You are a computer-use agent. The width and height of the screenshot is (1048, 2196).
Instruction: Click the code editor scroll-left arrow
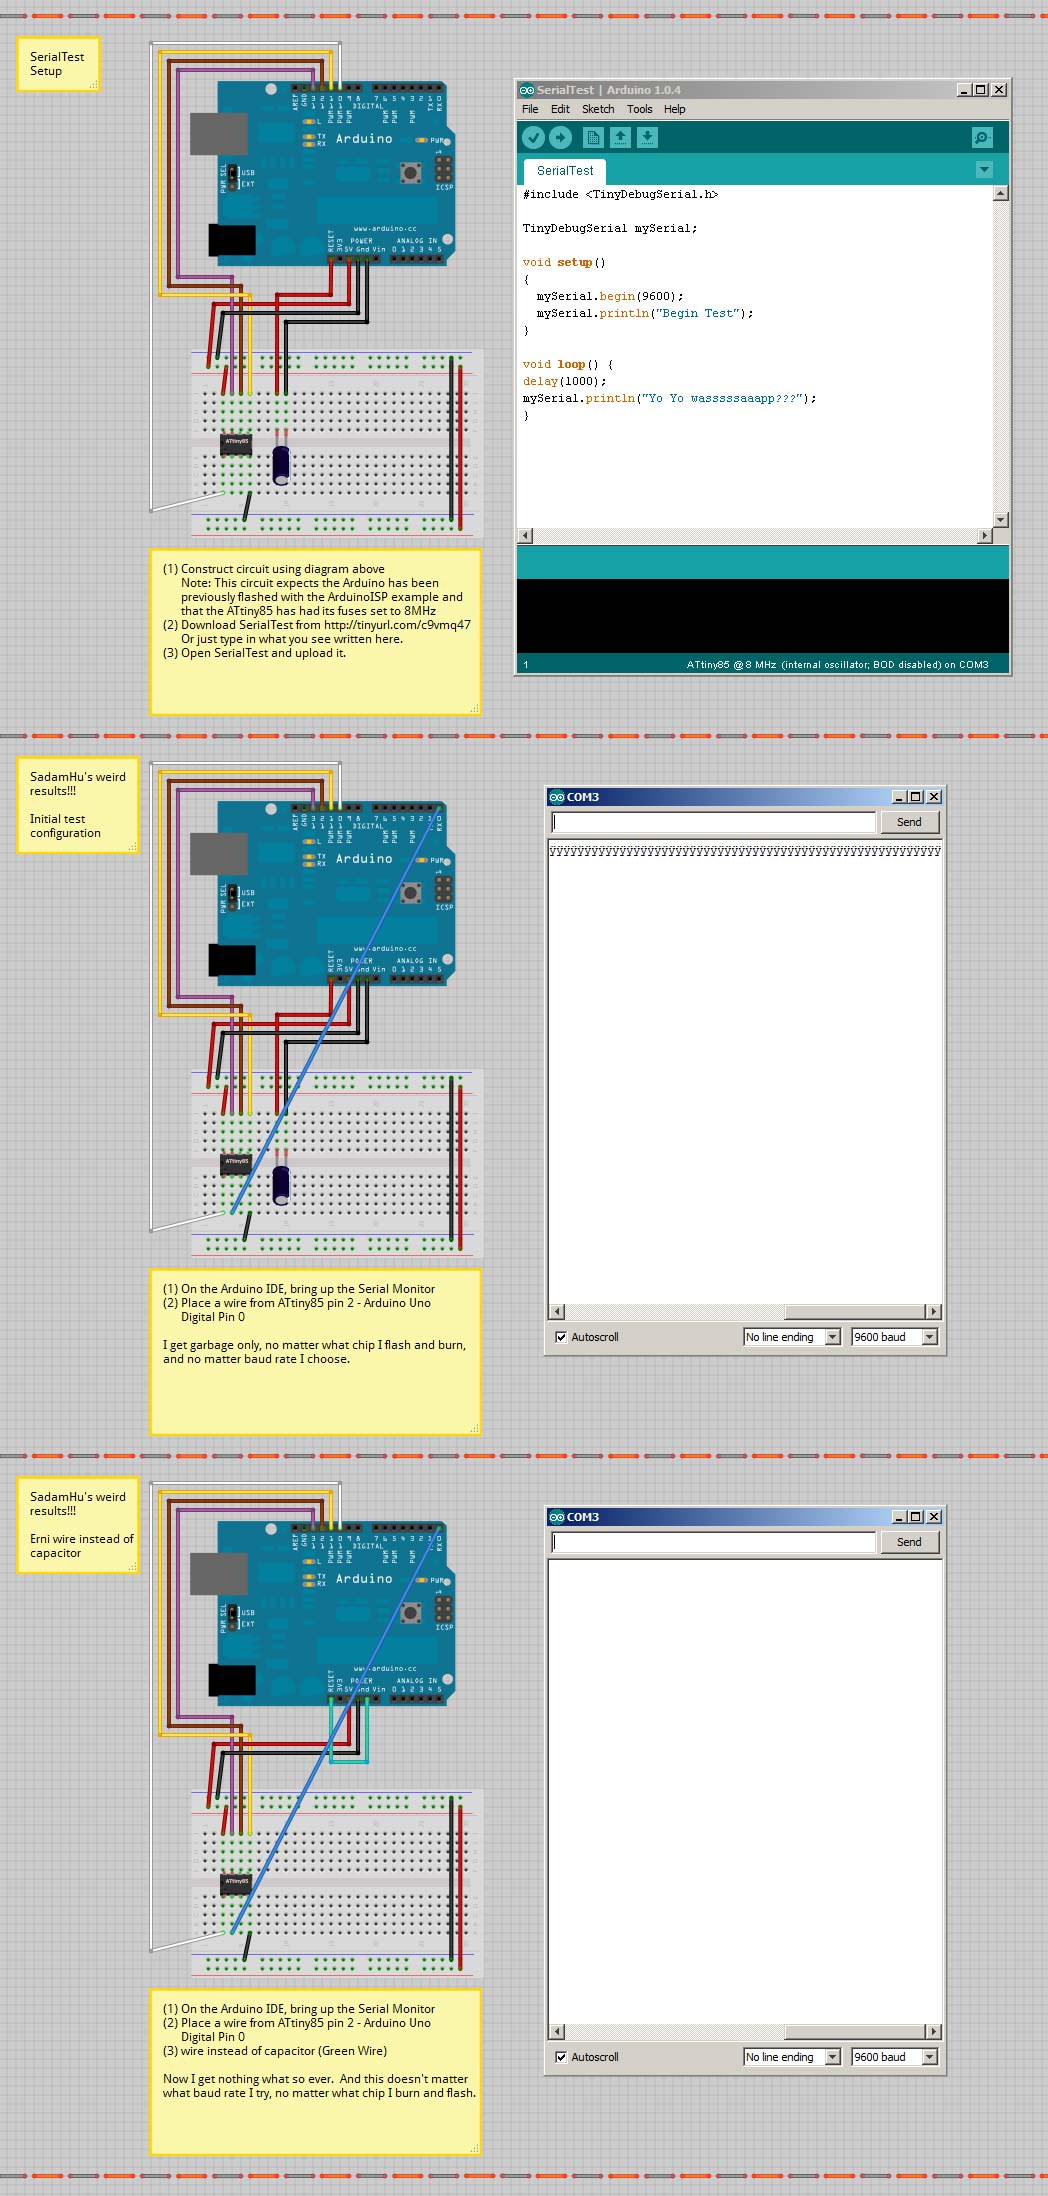point(526,536)
